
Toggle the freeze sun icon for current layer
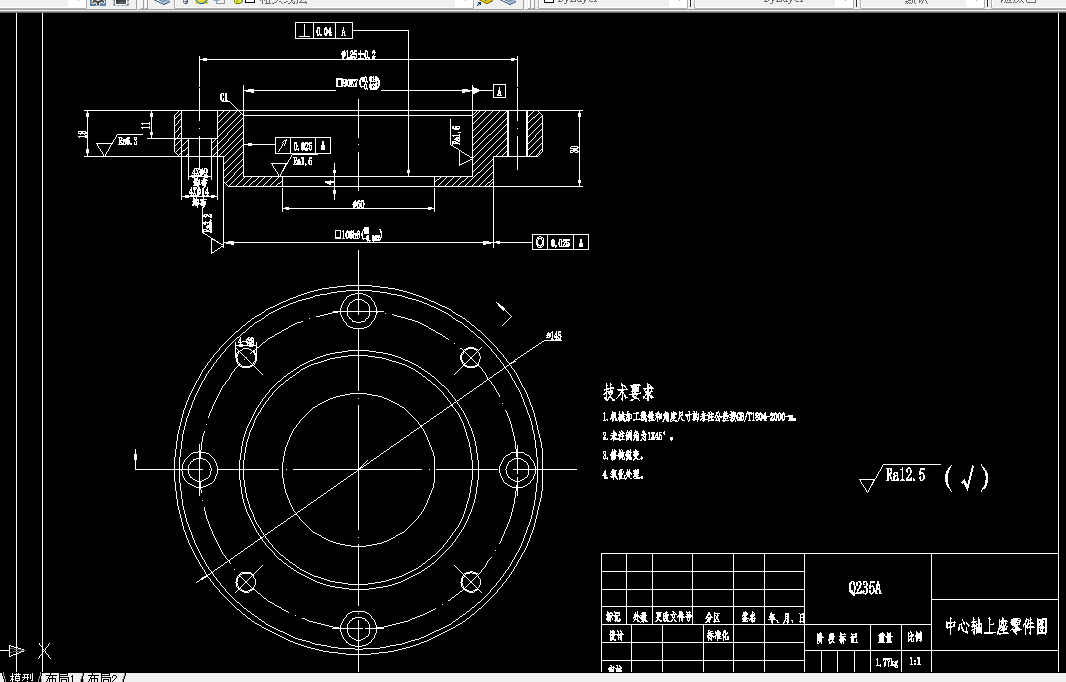click(x=202, y=3)
